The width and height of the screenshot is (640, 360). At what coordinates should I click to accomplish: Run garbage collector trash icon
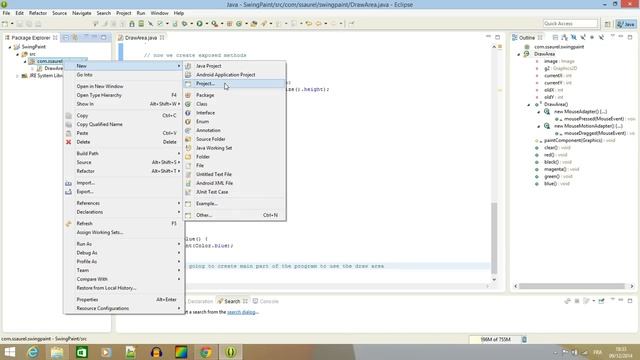click(x=524, y=339)
